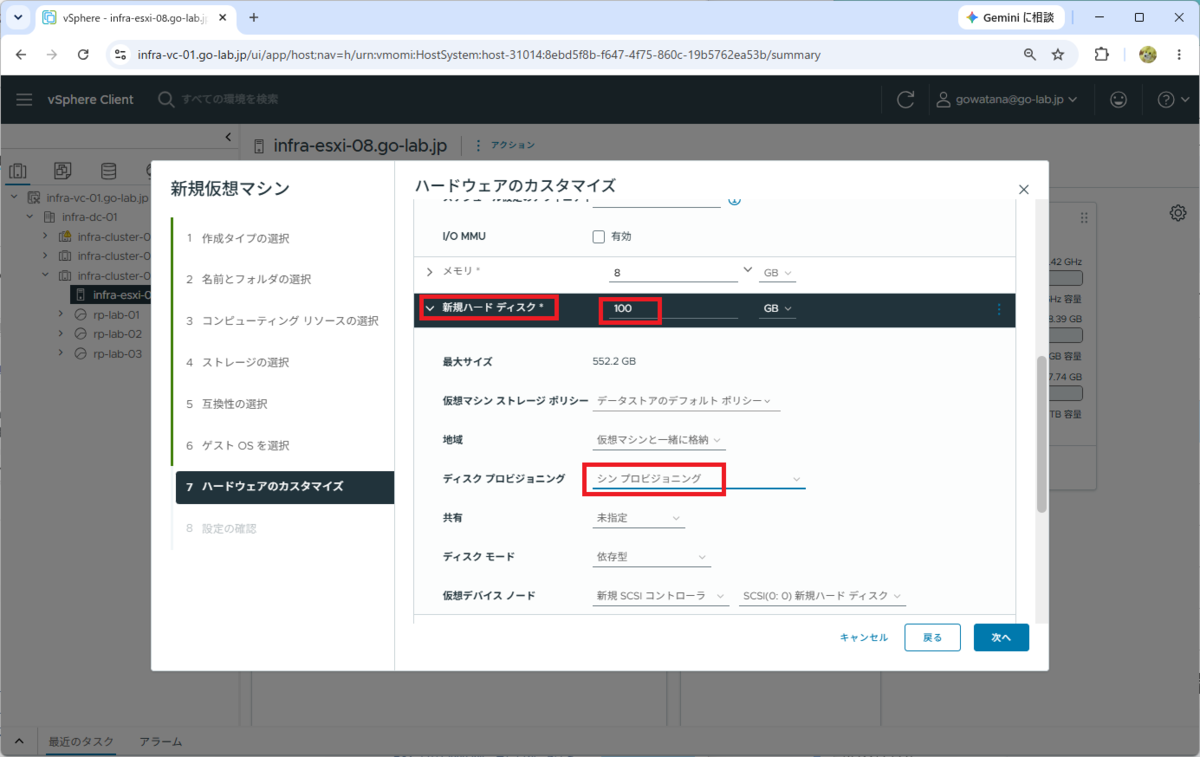Open the settings gear on summary page
The width and height of the screenshot is (1200, 757).
[1178, 213]
